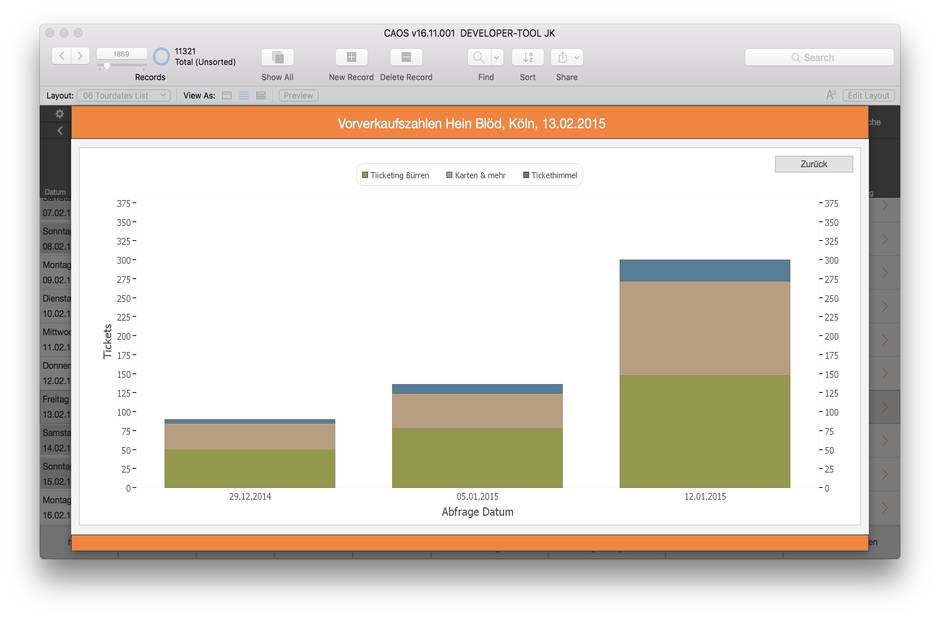
Task: Select the Mittwoch 11.02 row
Action: click(56, 340)
